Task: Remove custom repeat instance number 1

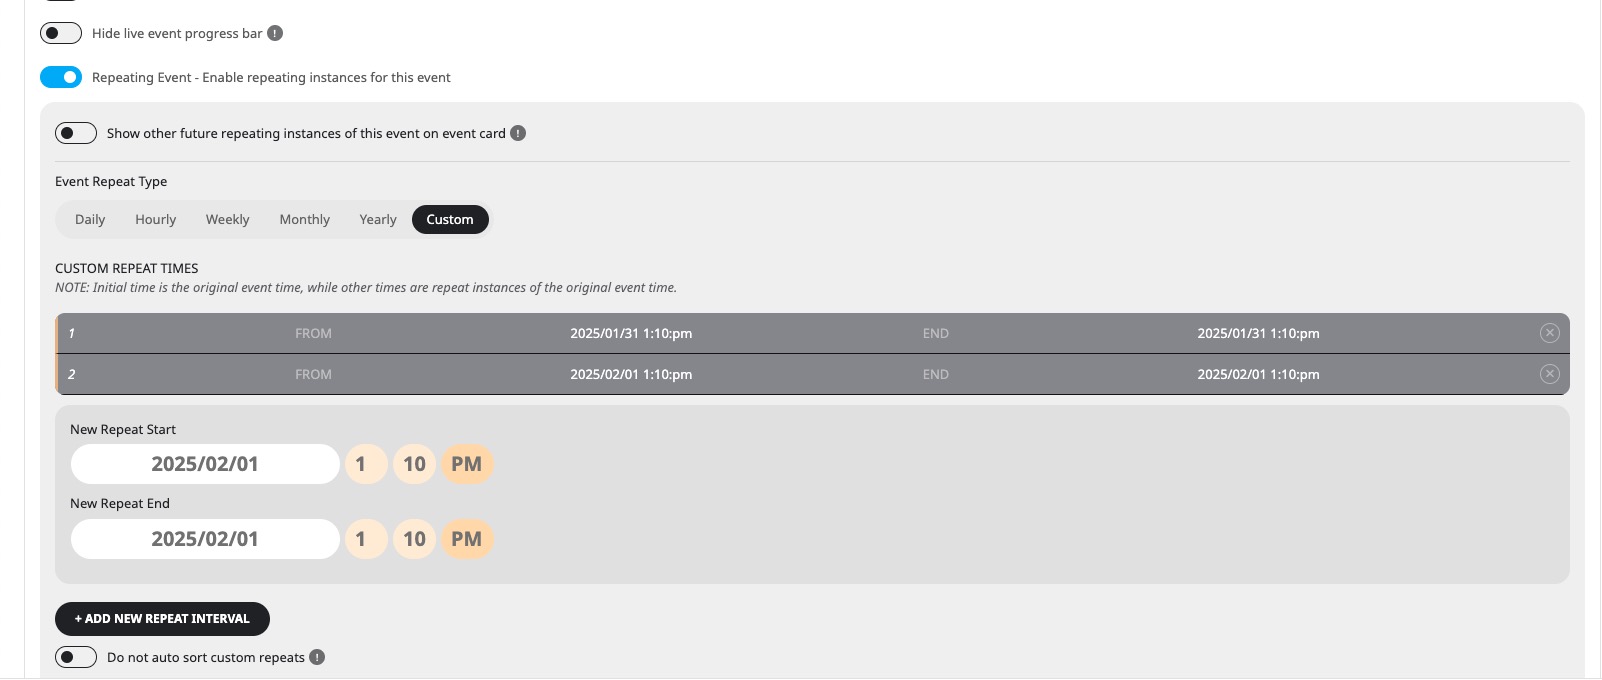Action: click(x=1549, y=333)
